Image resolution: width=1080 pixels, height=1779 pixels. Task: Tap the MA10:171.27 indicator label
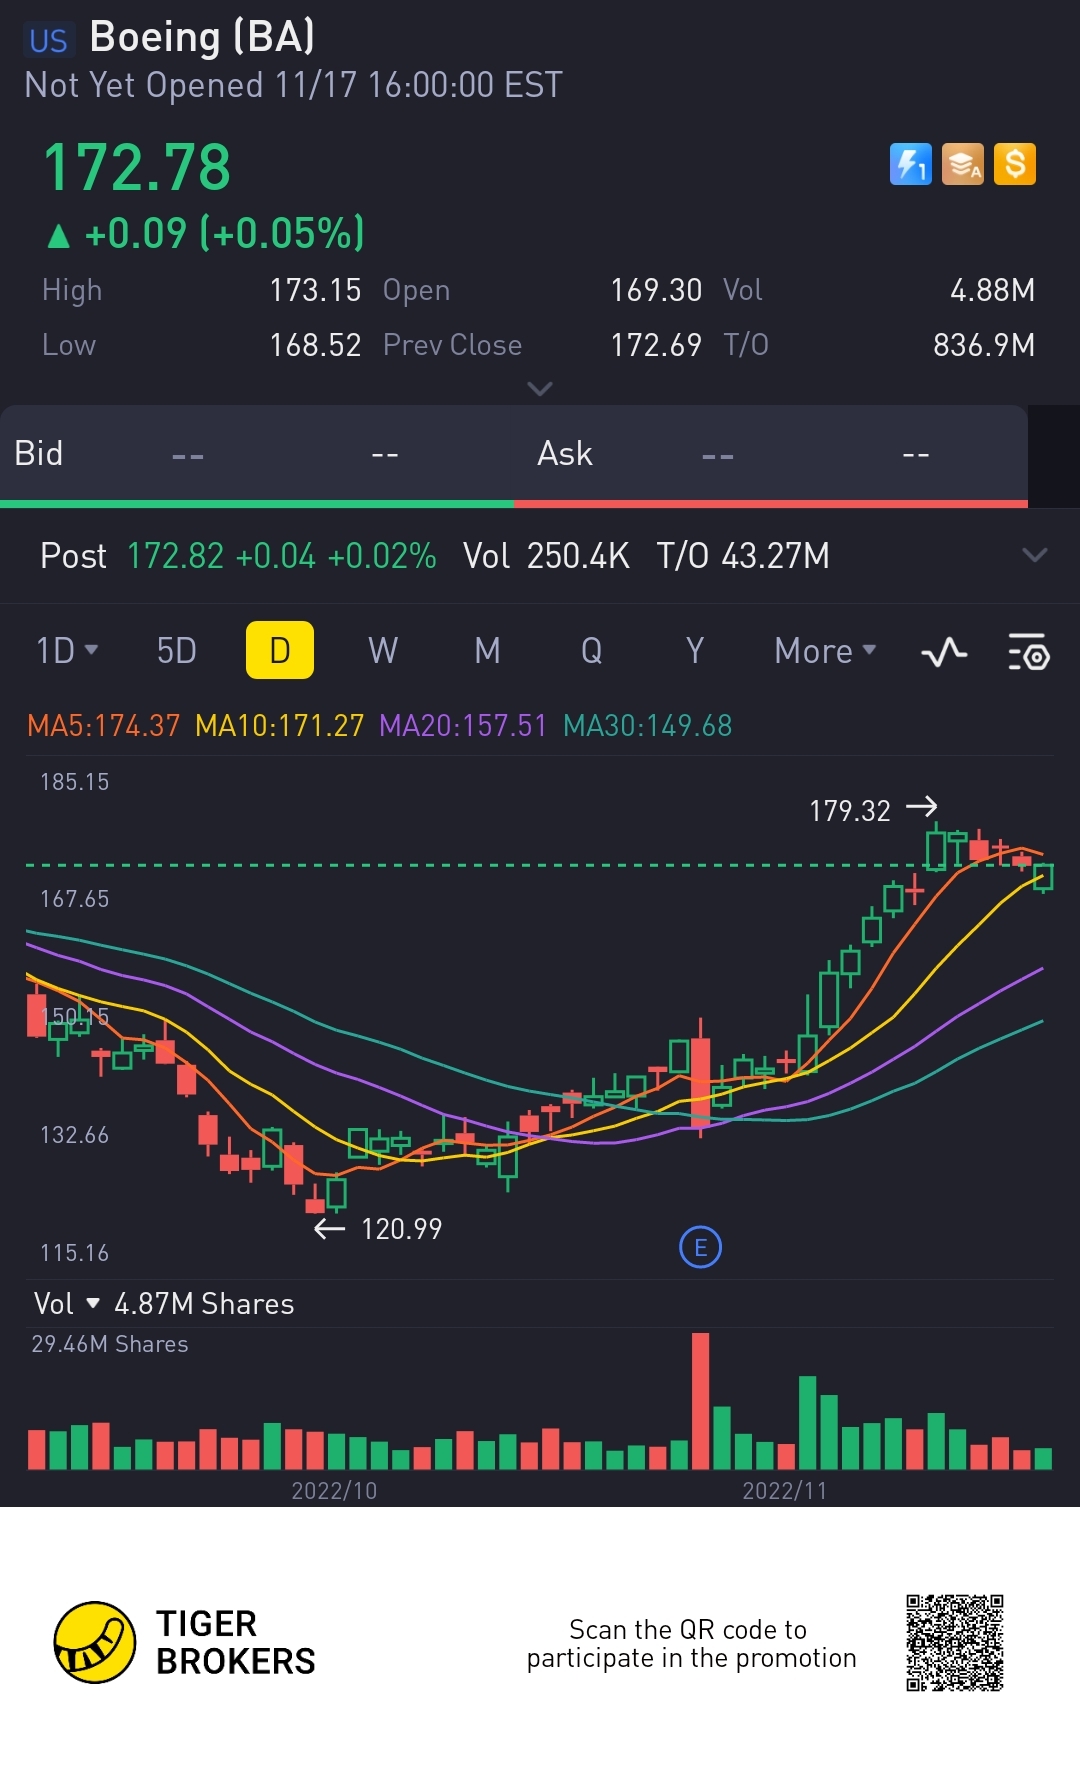click(x=279, y=725)
